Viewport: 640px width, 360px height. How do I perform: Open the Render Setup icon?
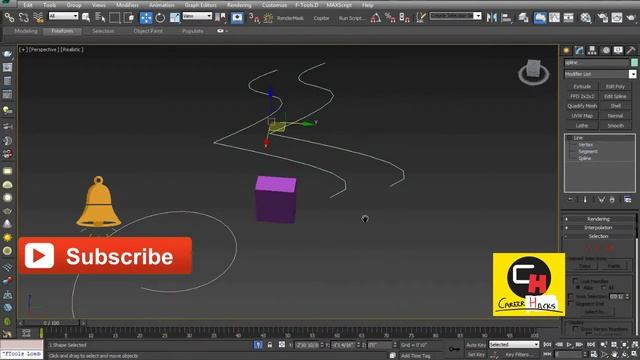pos(602,18)
